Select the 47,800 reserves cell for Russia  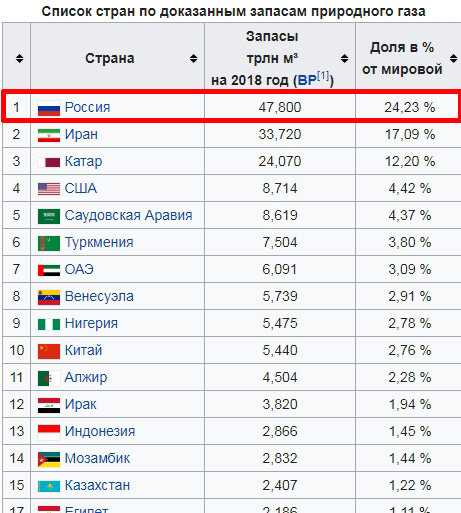click(x=280, y=107)
